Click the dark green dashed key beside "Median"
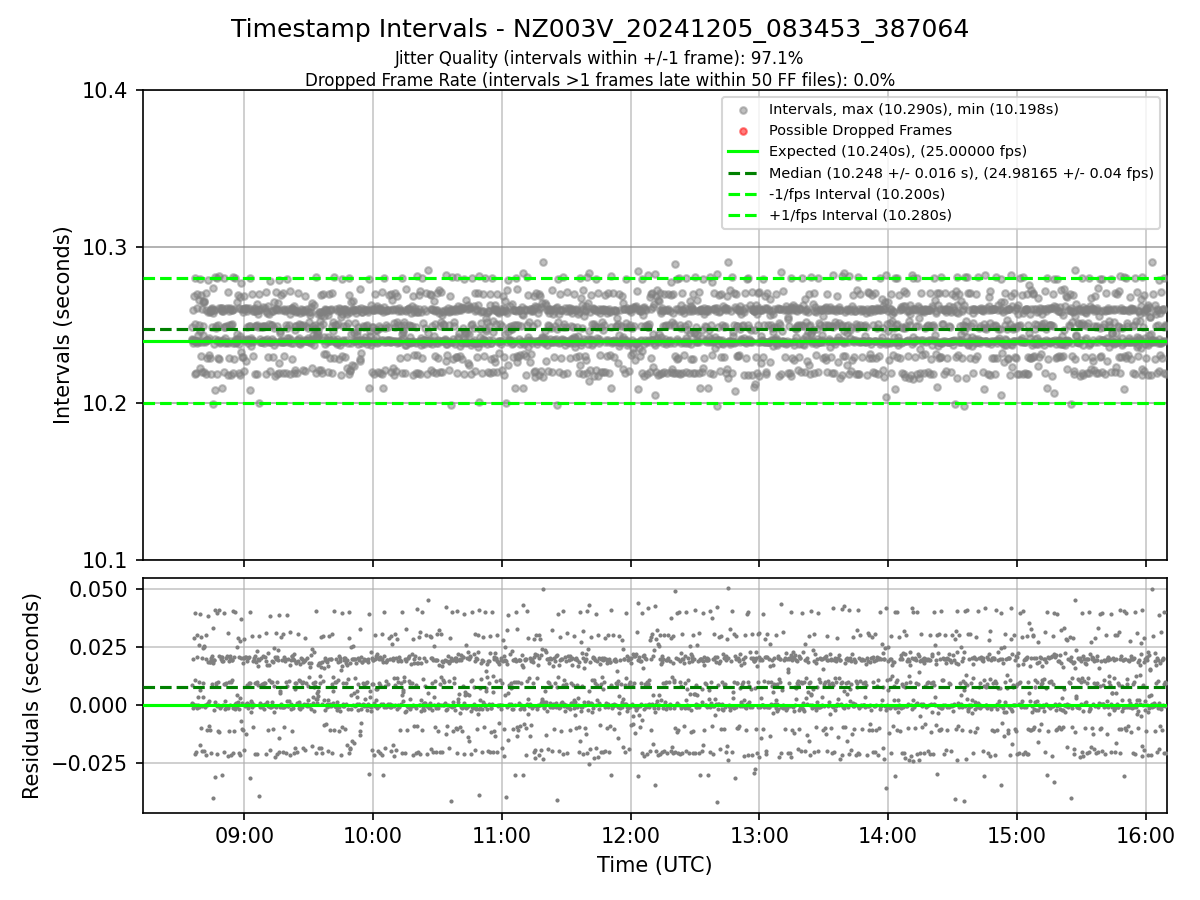 (743, 172)
